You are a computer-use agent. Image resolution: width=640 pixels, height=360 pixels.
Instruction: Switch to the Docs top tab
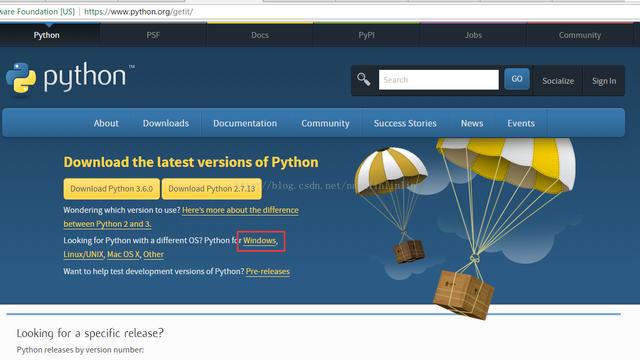click(260, 35)
